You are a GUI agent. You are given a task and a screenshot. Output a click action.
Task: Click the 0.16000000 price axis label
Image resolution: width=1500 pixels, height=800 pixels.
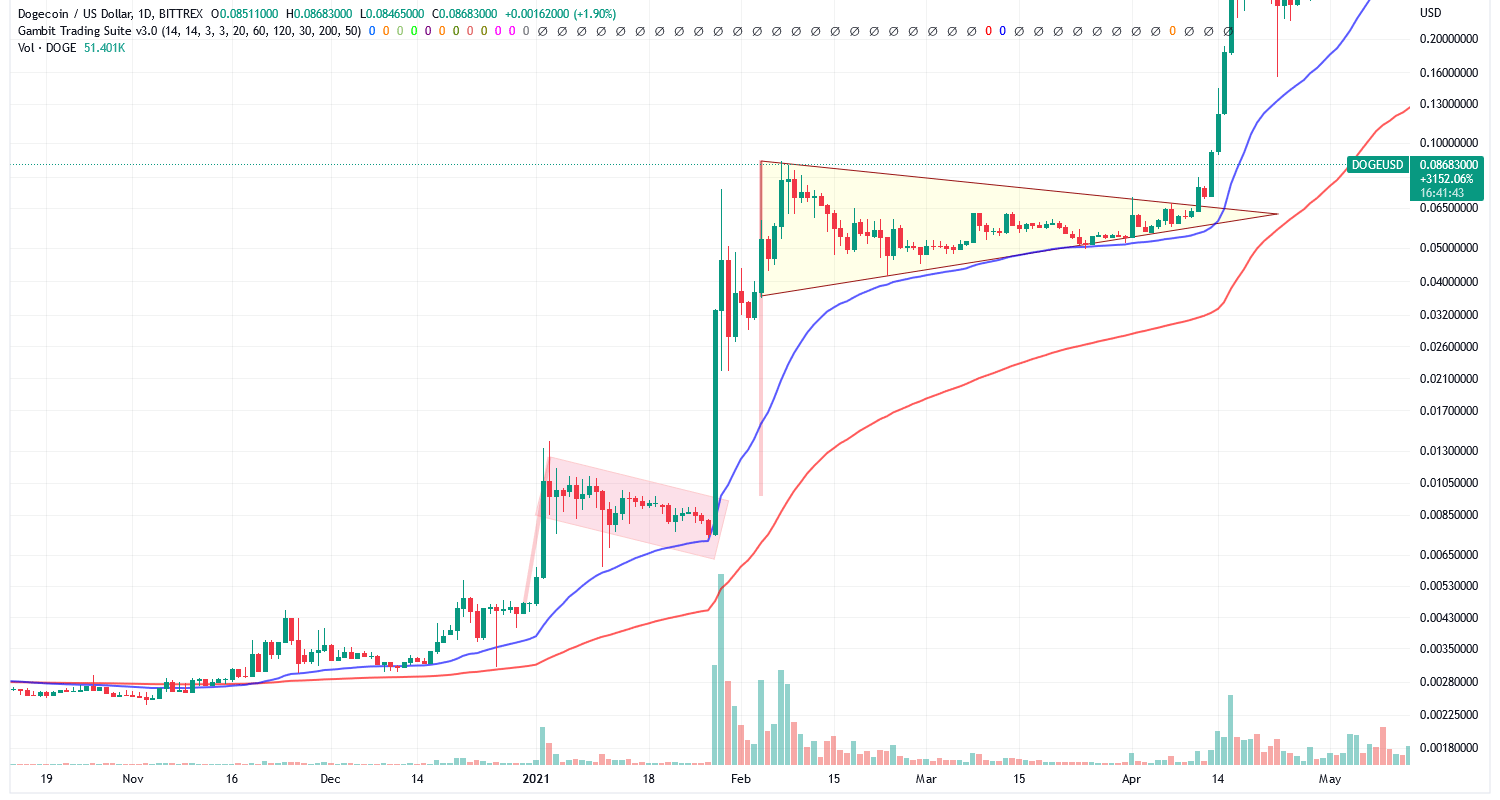point(1450,73)
